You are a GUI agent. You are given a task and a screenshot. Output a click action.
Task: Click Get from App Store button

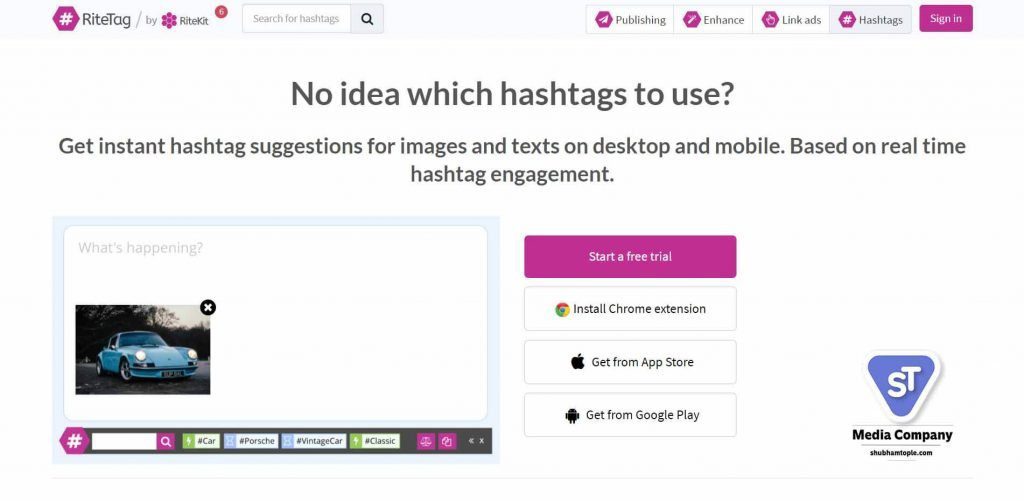point(630,362)
